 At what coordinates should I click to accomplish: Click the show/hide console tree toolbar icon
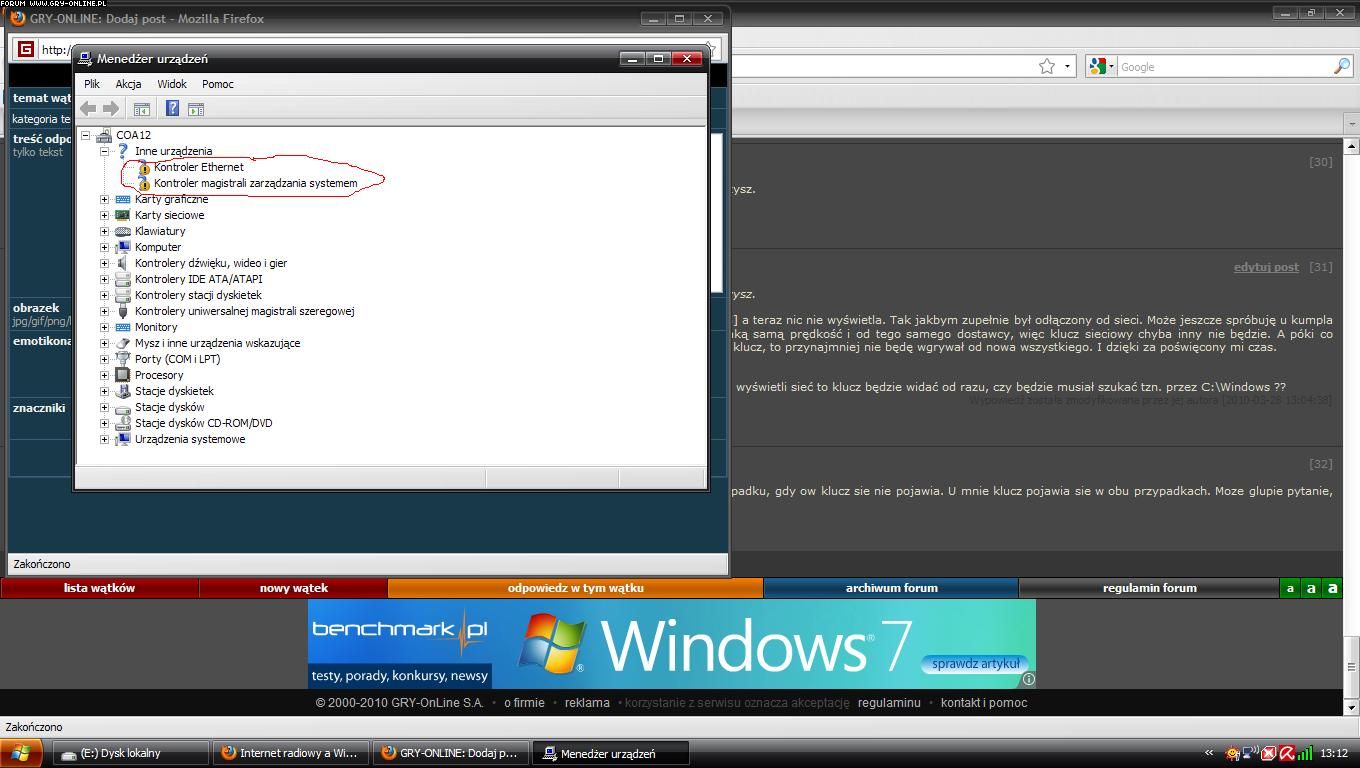pyautogui.click(x=142, y=108)
